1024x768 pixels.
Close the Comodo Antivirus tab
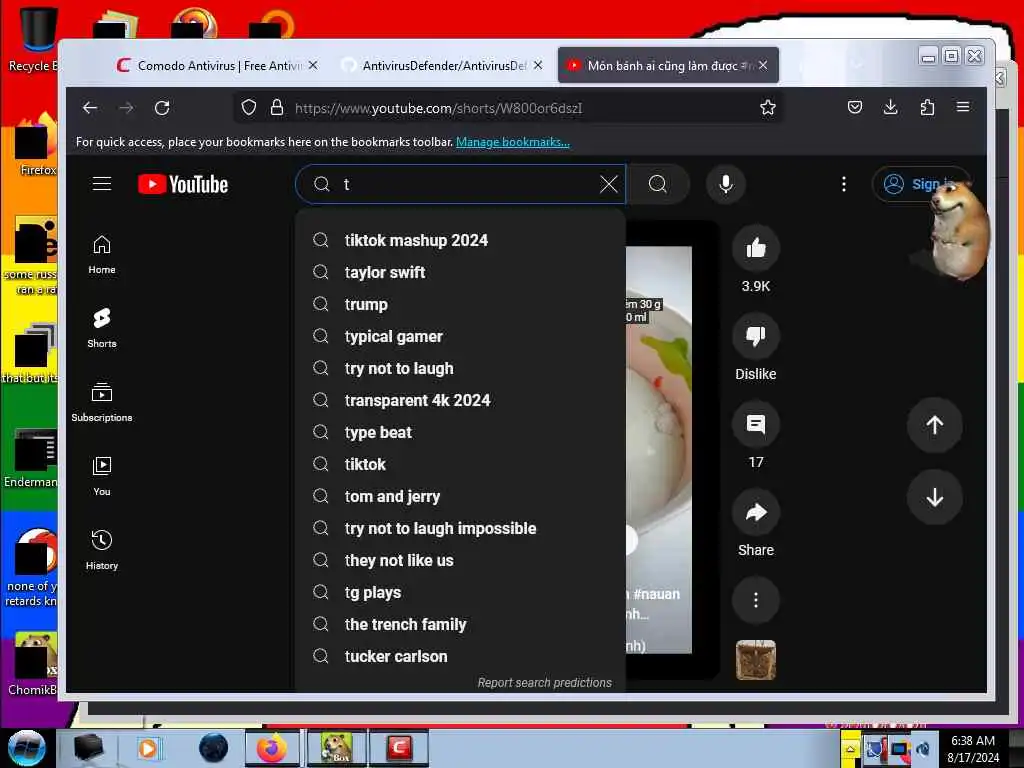pyautogui.click(x=313, y=65)
